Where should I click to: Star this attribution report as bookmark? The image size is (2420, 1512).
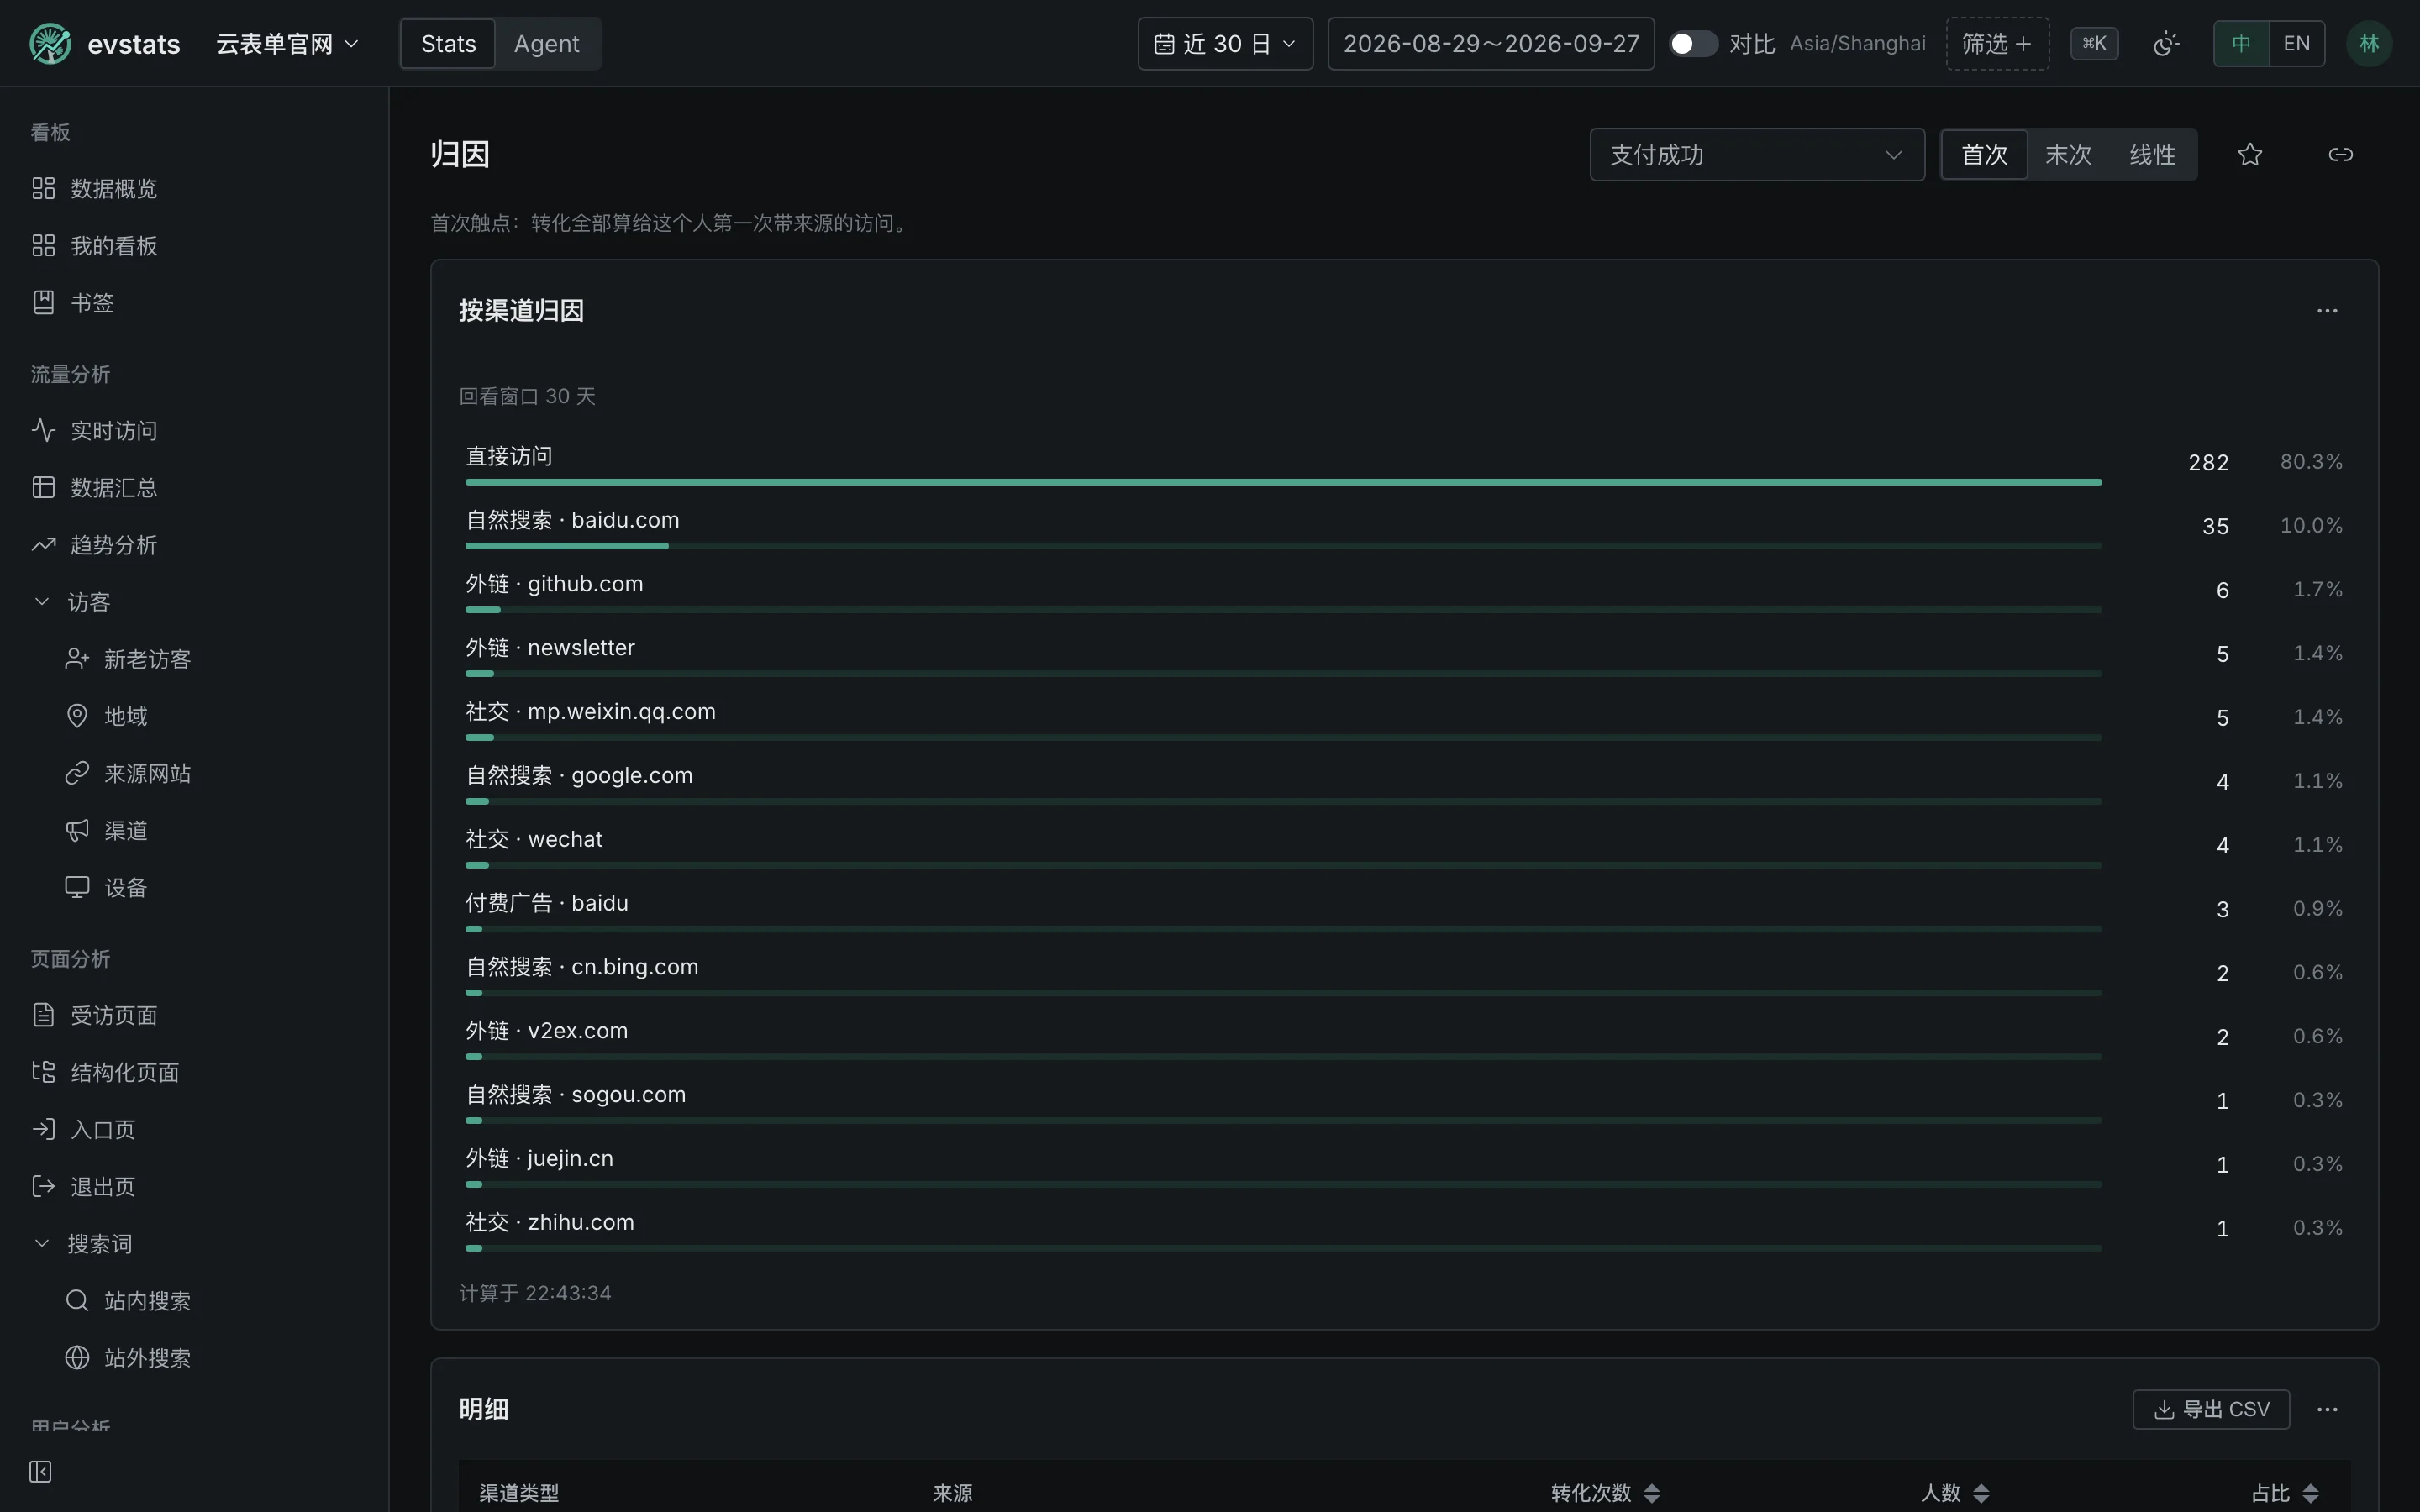2250,155
